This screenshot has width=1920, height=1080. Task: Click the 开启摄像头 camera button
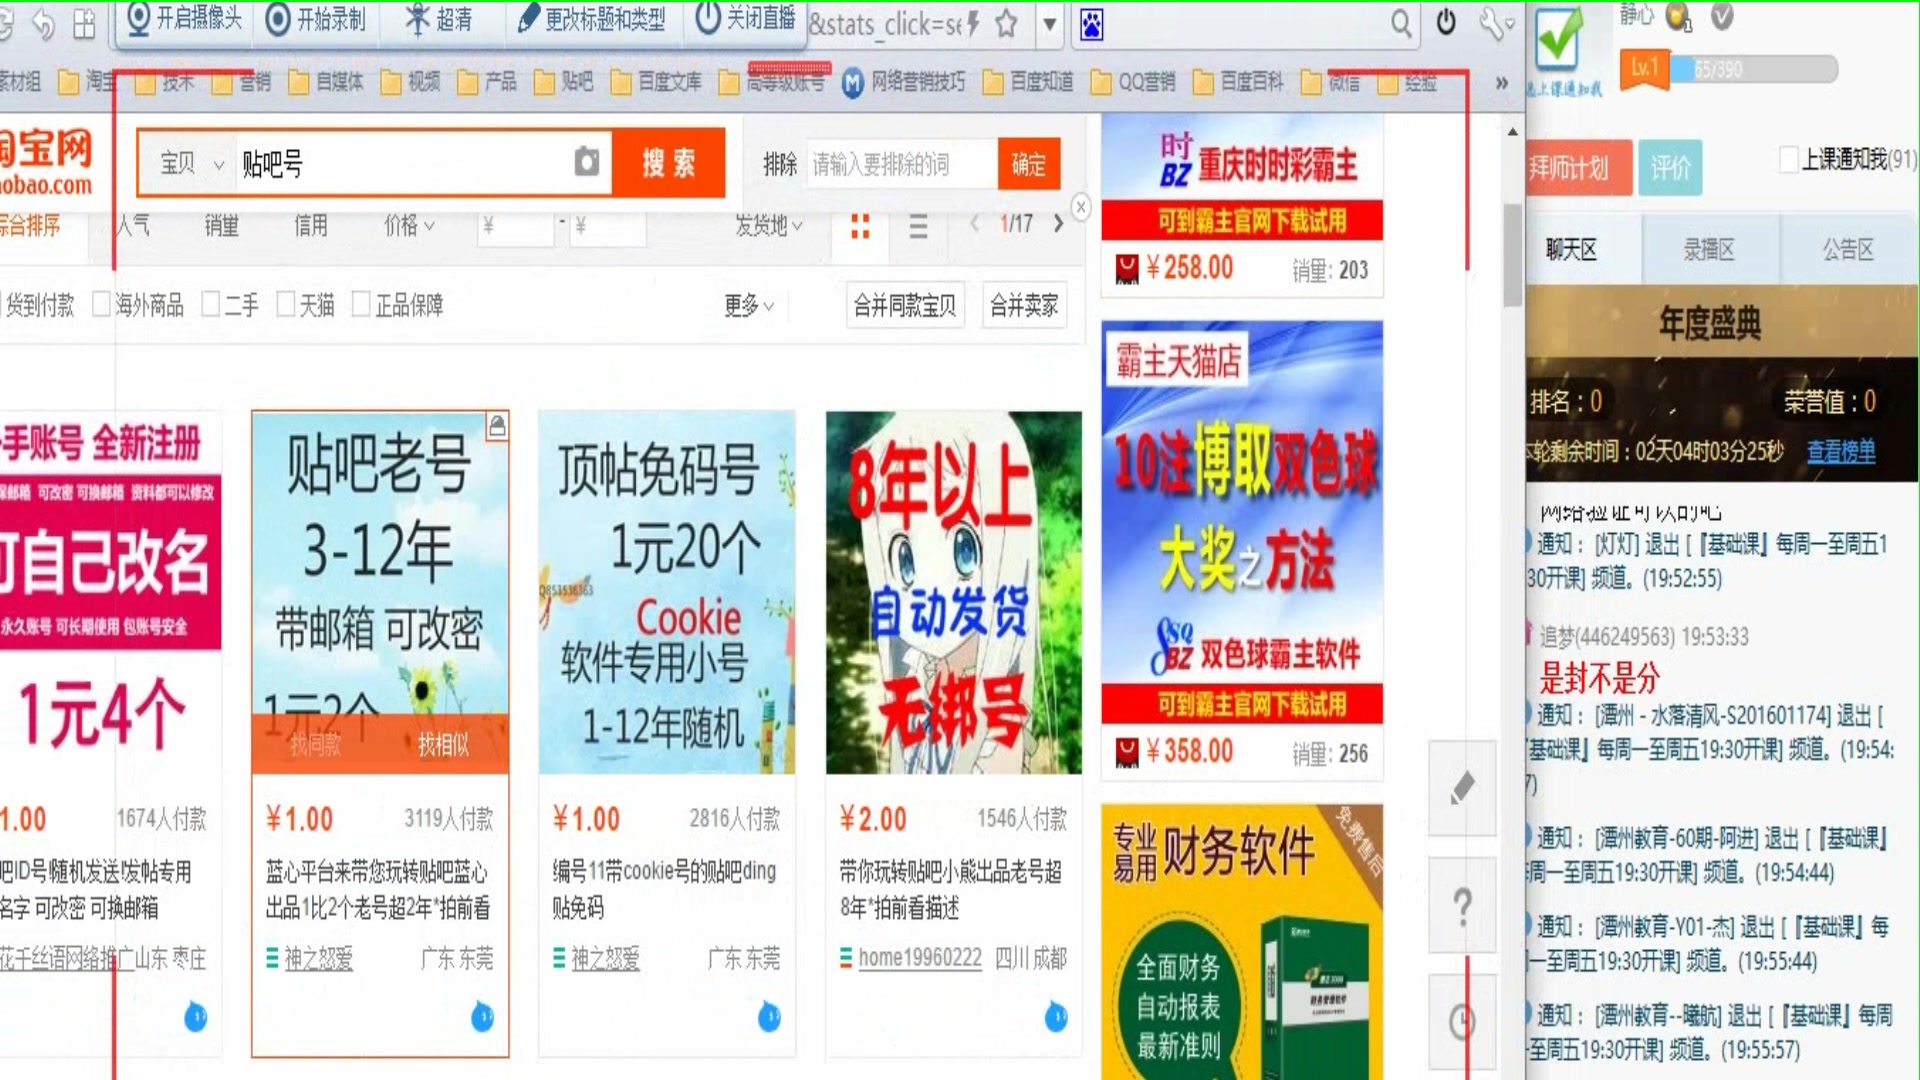coord(186,19)
